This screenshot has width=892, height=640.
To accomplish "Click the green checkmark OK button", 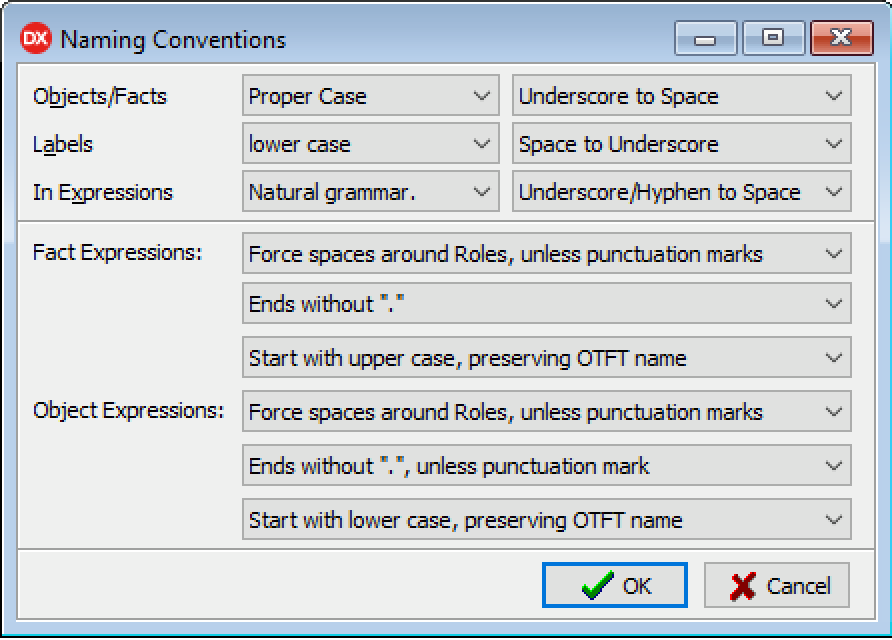I will 615,586.
